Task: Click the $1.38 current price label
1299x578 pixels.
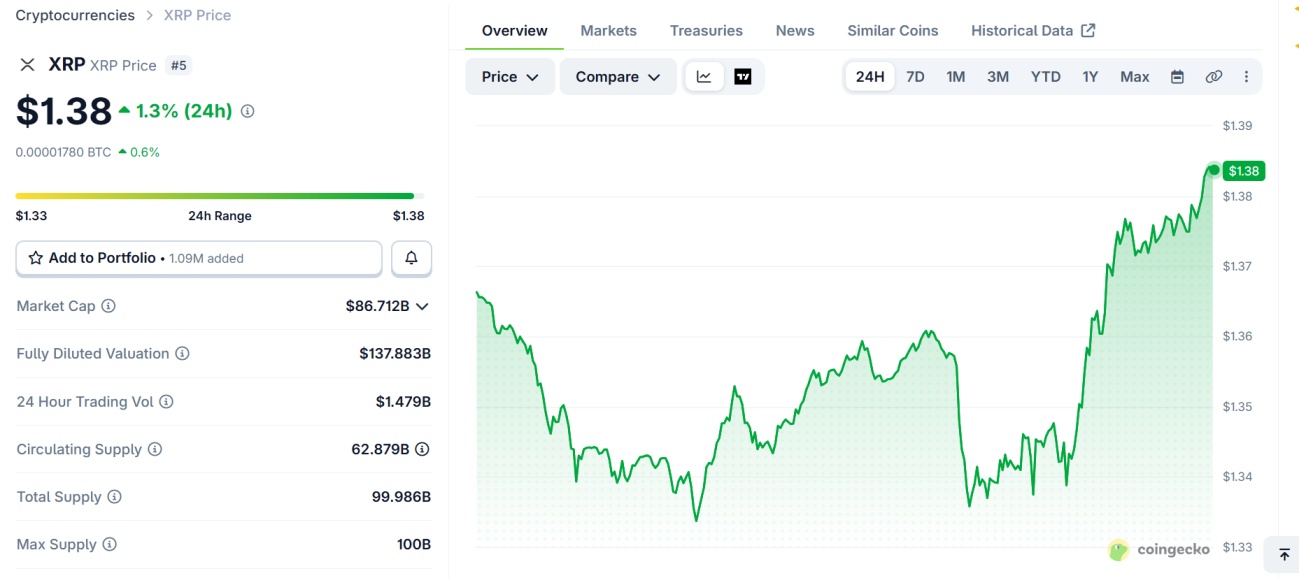Action: click(x=1244, y=171)
